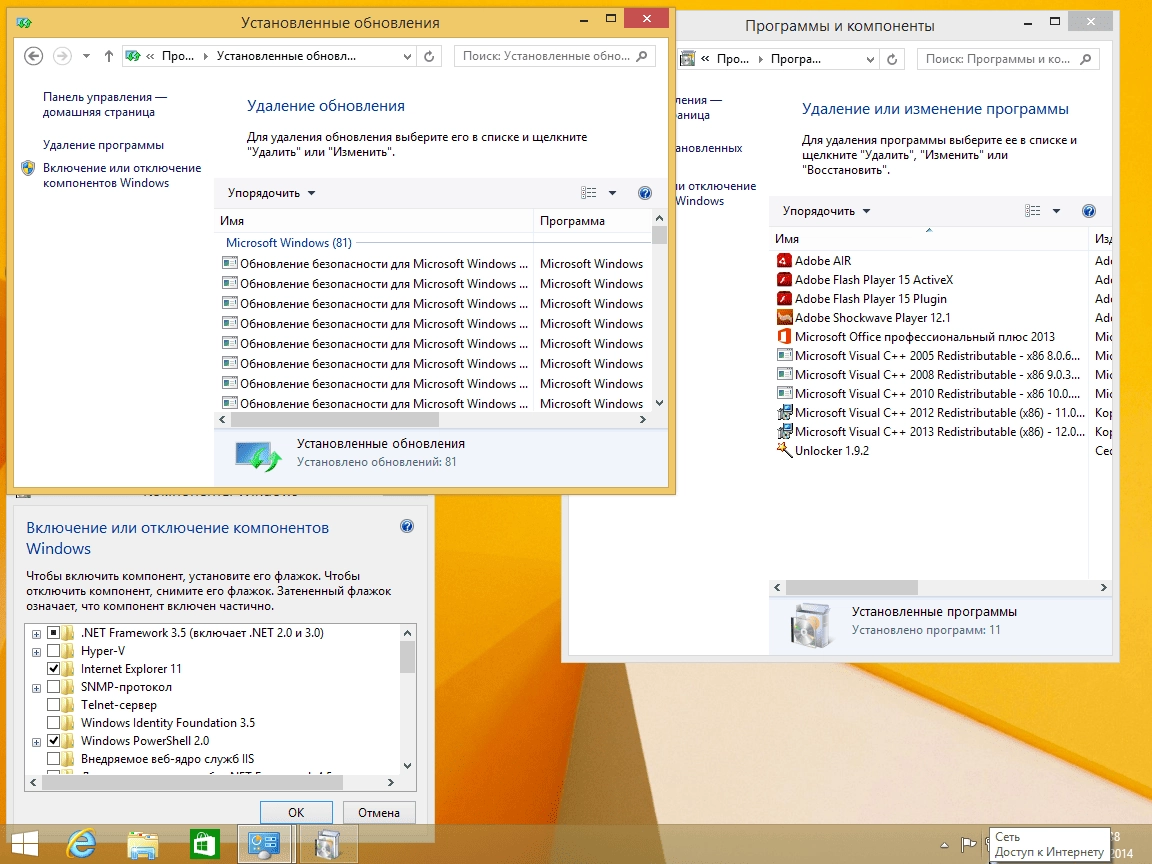This screenshot has width=1152, height=864.
Task: Show hidden tray icons arrow
Action: coord(944,845)
